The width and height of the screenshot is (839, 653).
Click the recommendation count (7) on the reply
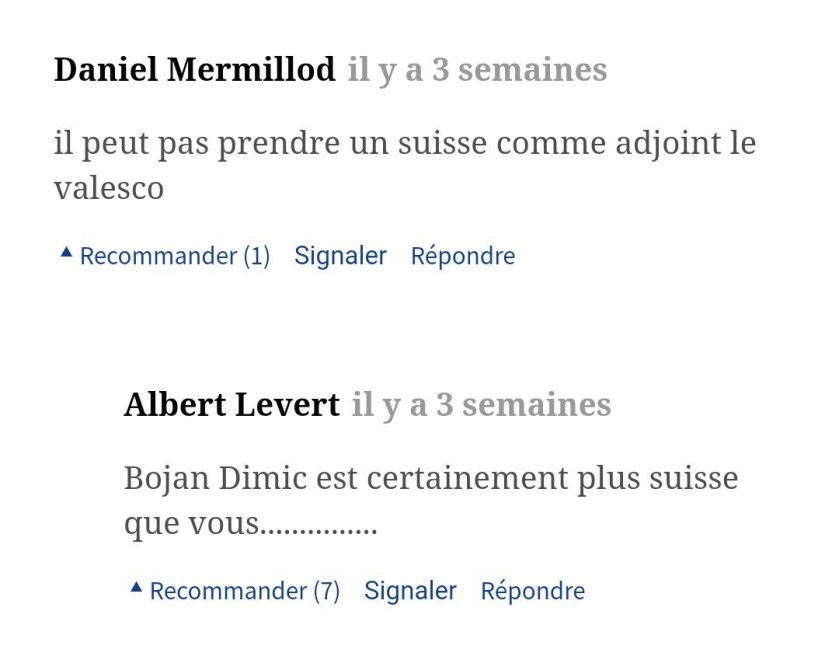click(327, 592)
